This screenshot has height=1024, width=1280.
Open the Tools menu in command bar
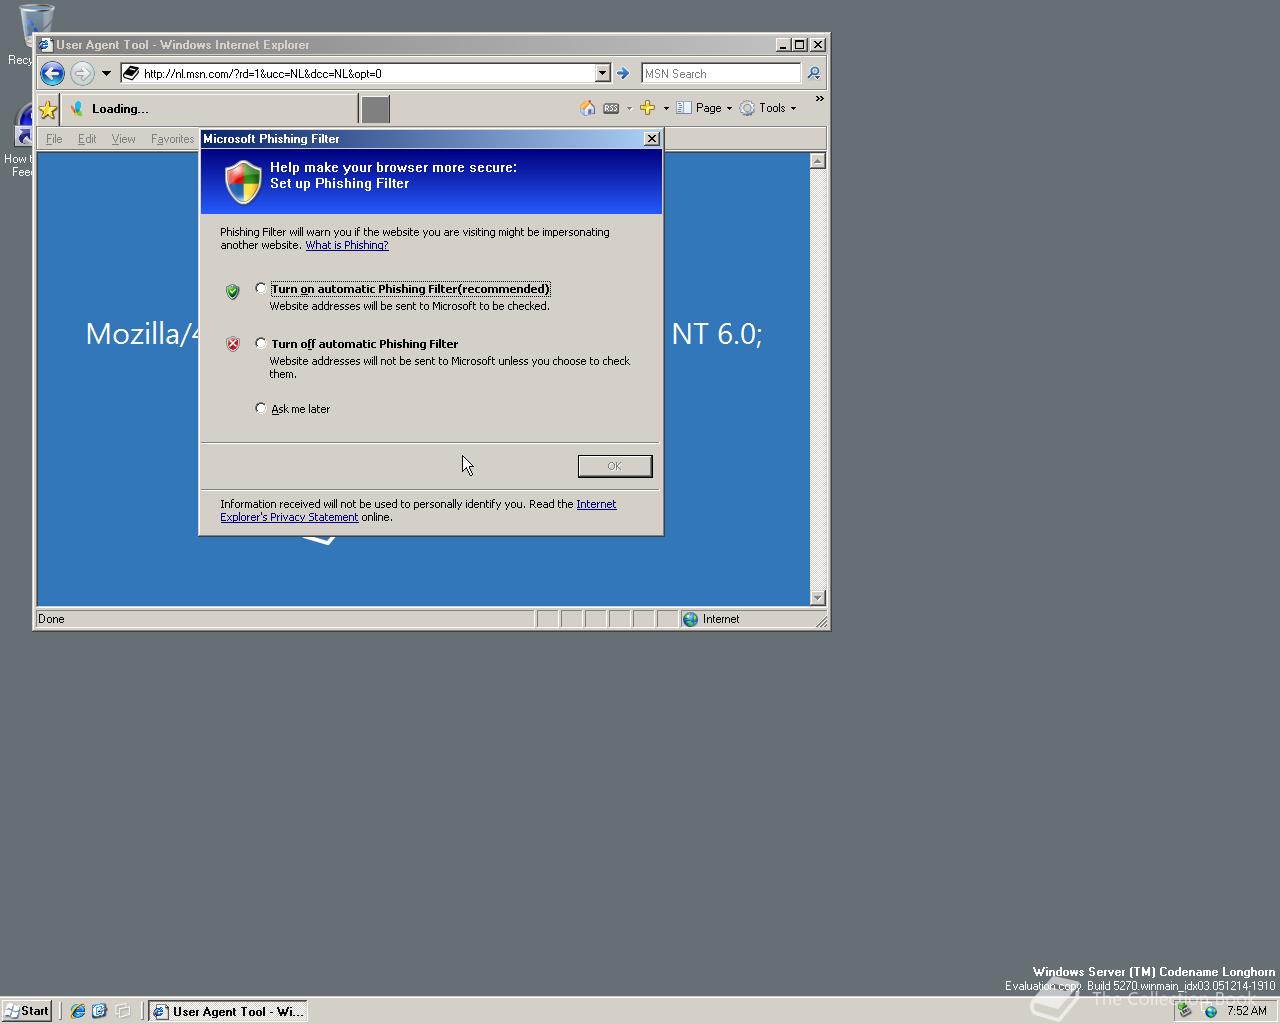(x=768, y=108)
